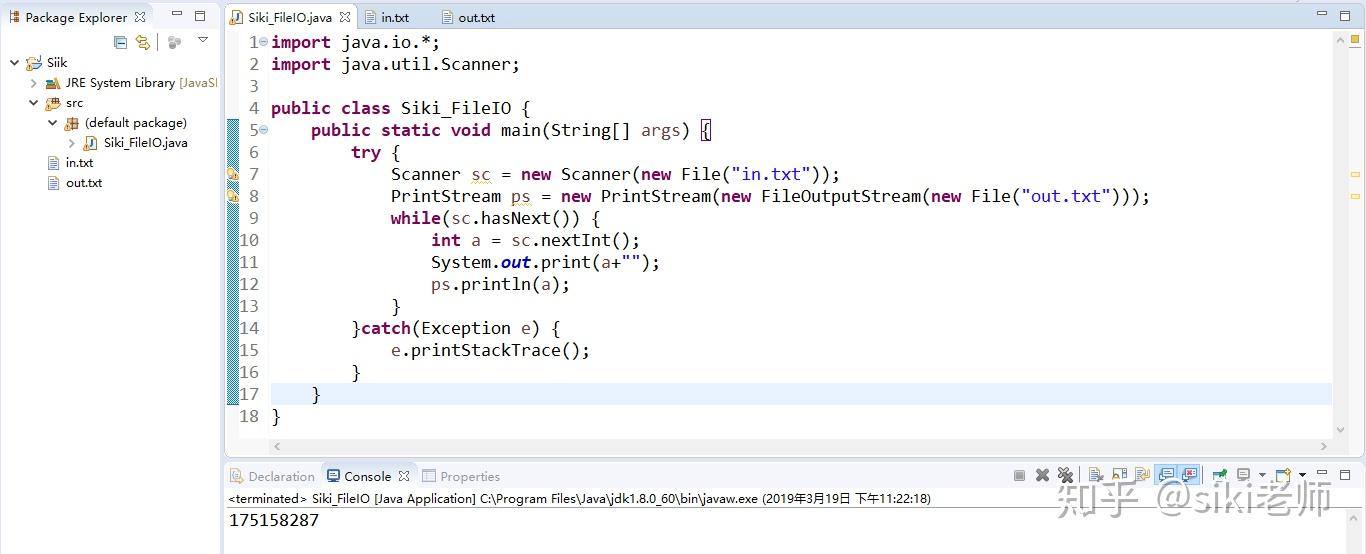Click the warning marker on line 8
The image size is (1366, 554).
[233, 196]
